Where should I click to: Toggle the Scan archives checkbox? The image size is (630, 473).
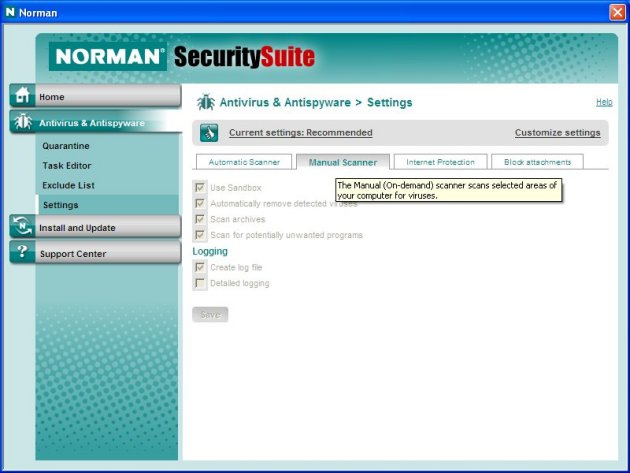200,219
